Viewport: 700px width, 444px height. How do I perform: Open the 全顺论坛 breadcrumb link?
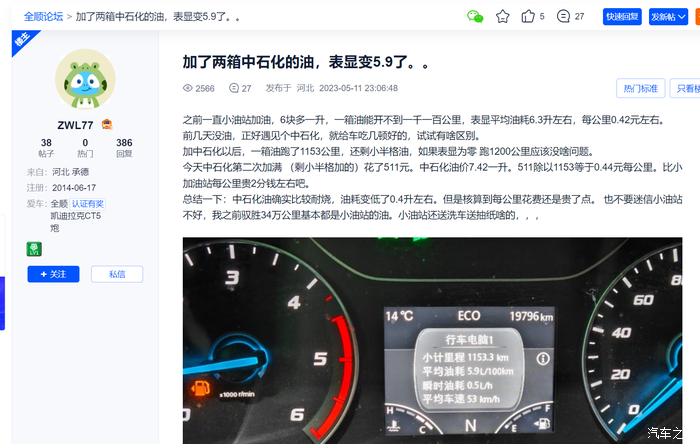[43, 17]
